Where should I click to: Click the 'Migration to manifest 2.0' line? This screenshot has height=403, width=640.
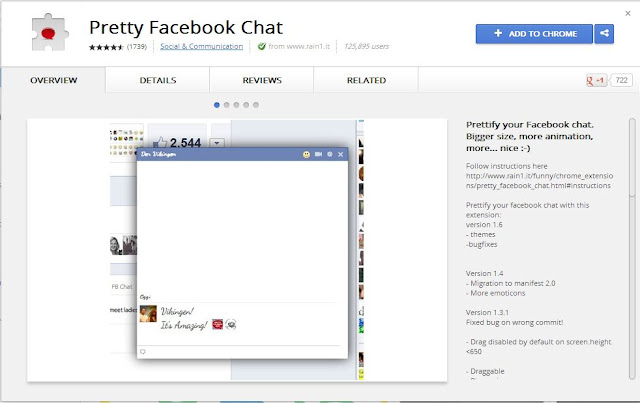511,283
